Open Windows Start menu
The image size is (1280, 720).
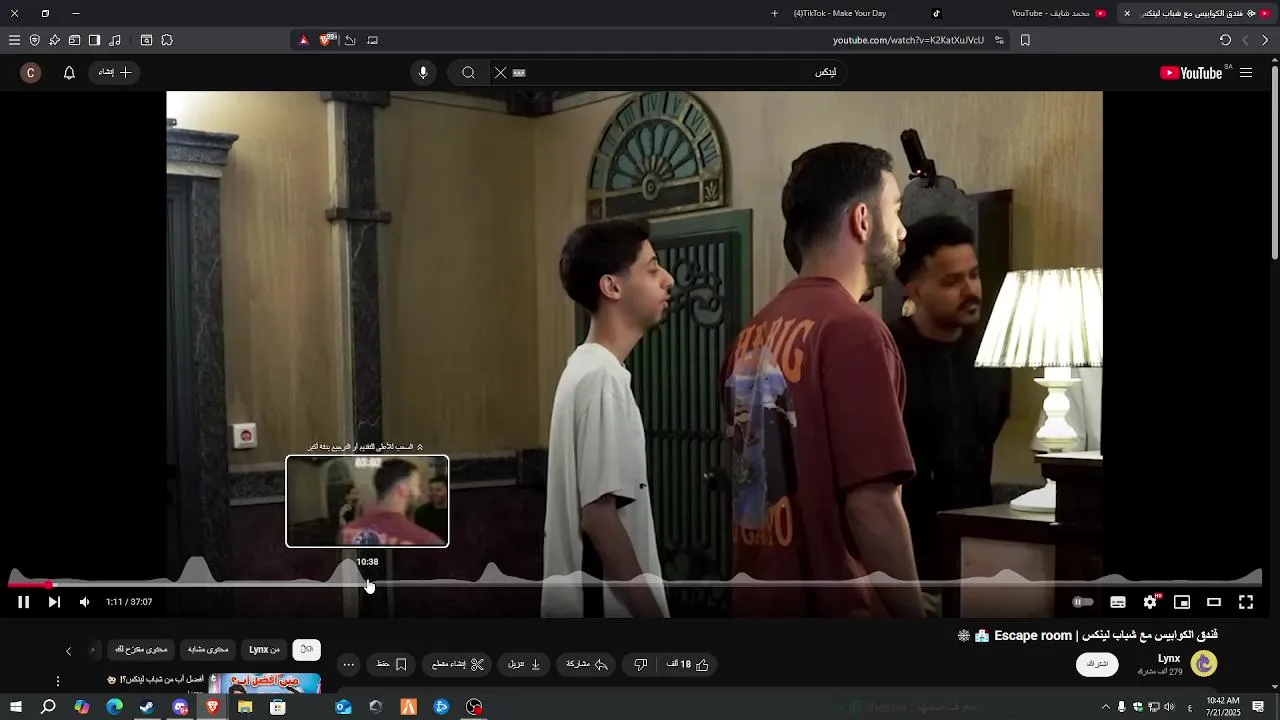pos(16,707)
